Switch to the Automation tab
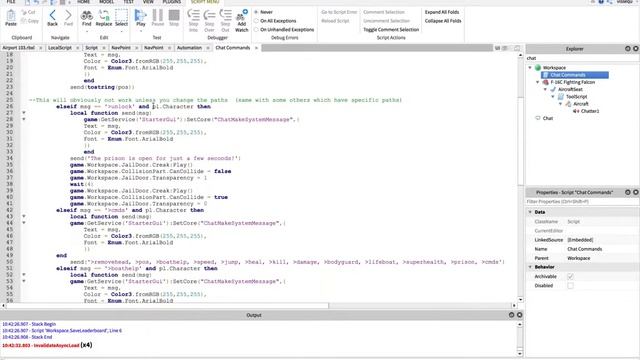This screenshot has height=360, width=640. coord(189,48)
